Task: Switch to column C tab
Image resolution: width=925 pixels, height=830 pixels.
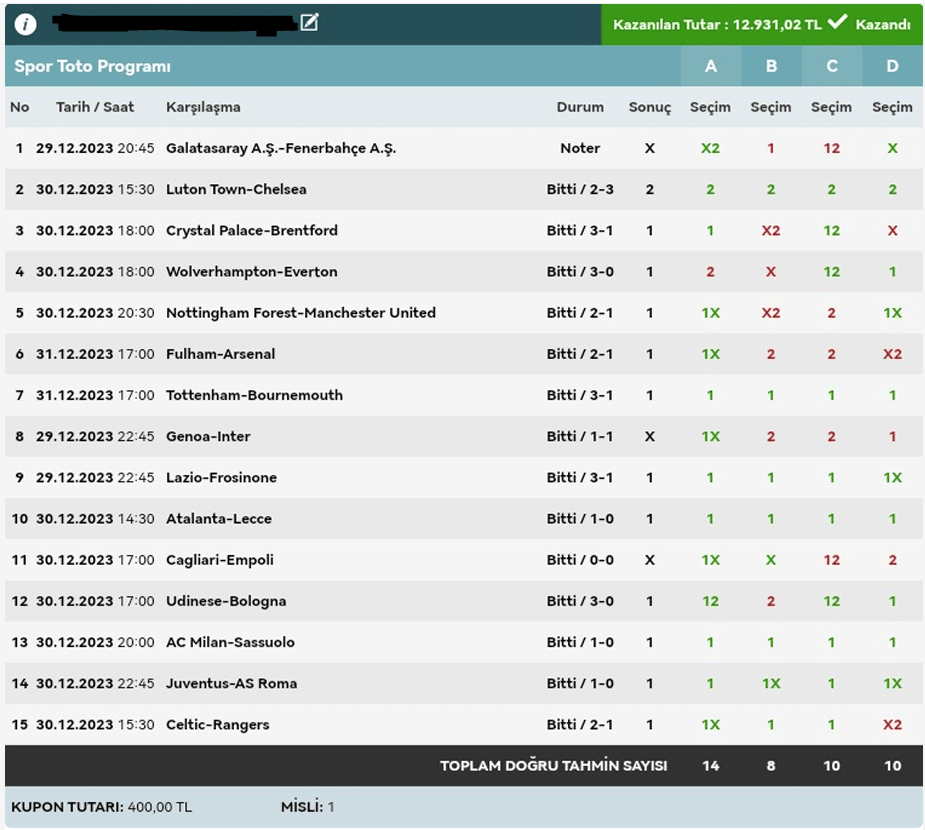Action: [832, 66]
